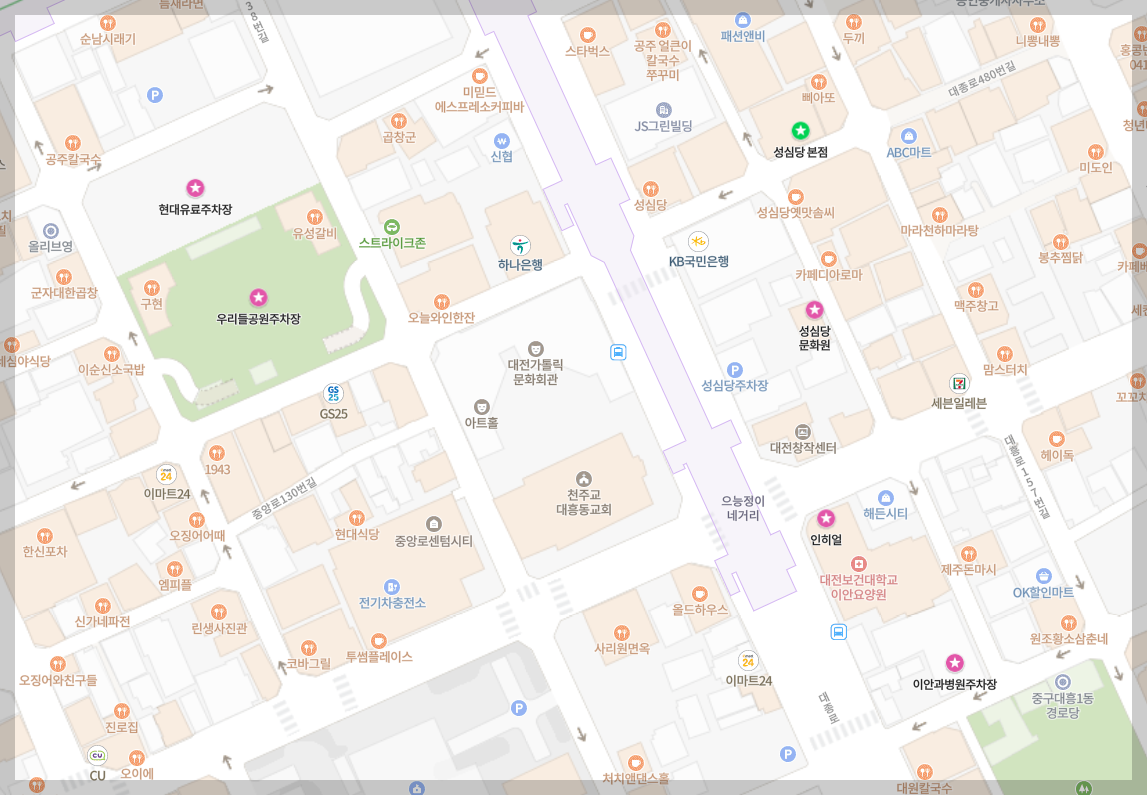Image resolution: width=1147 pixels, height=795 pixels.
Task: Select the 마라천하마라탕 restaurant icon
Action: [x=939, y=214]
